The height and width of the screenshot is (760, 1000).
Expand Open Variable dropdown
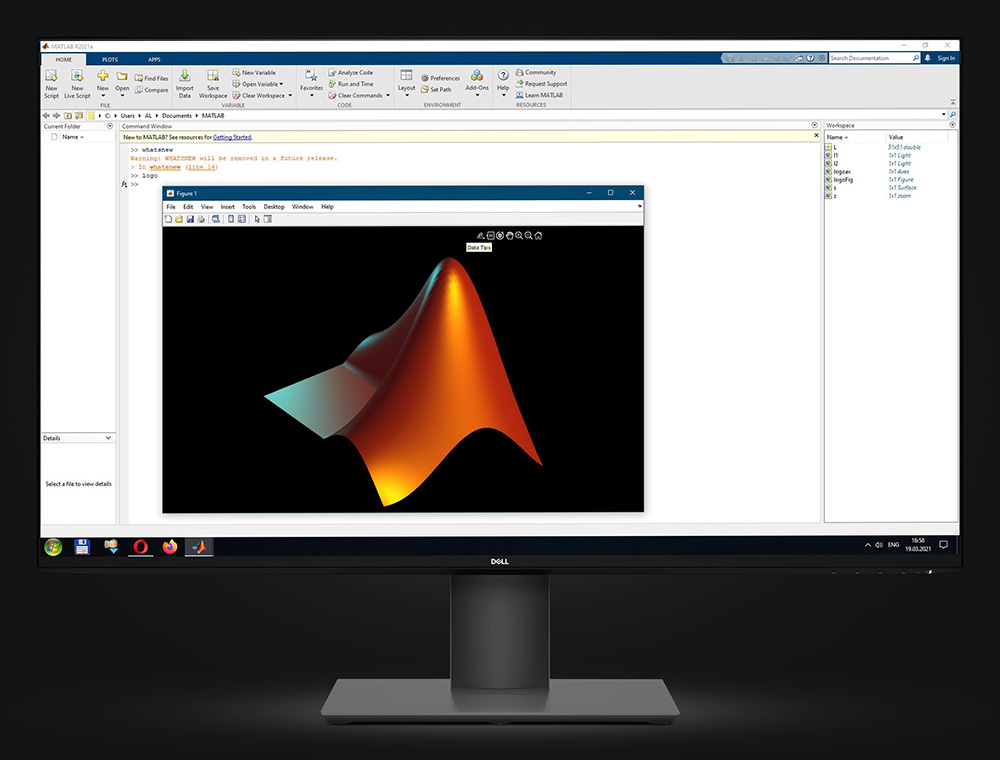point(281,84)
